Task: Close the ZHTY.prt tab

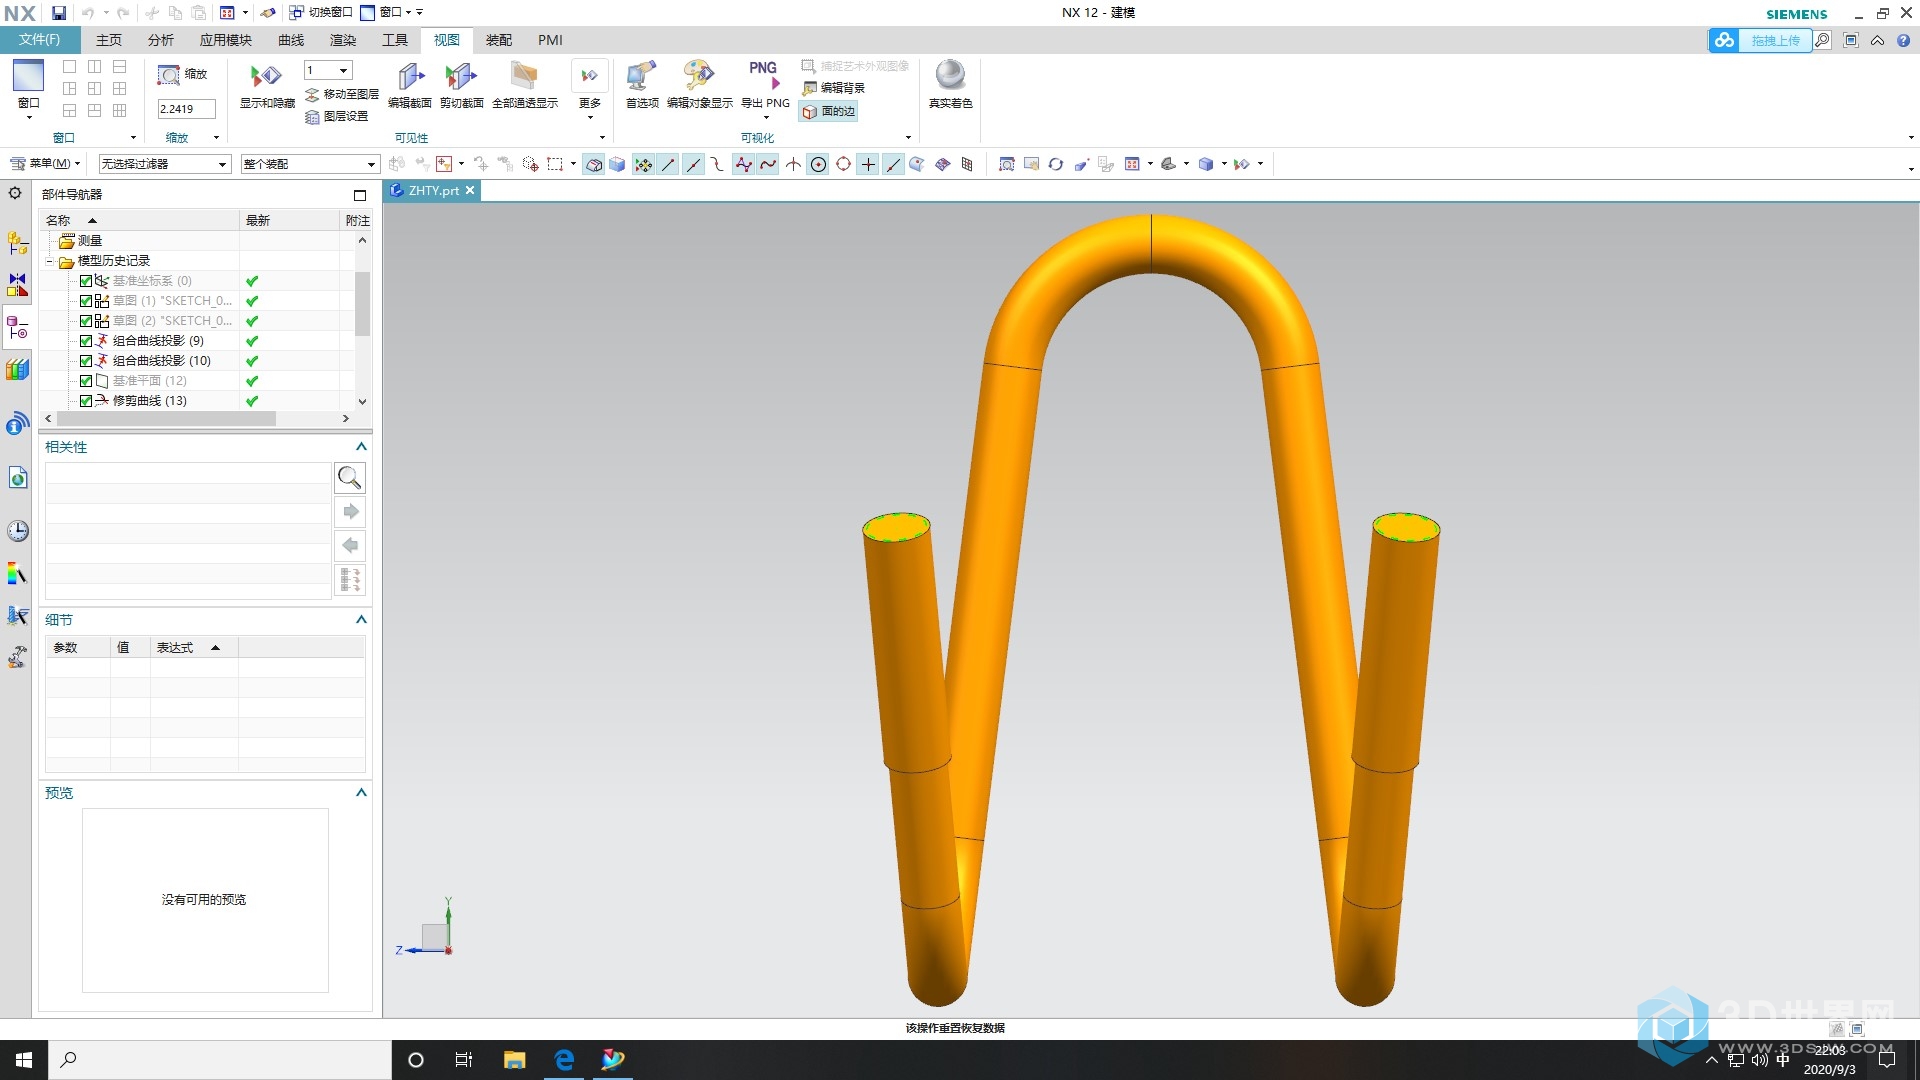Action: tap(470, 190)
